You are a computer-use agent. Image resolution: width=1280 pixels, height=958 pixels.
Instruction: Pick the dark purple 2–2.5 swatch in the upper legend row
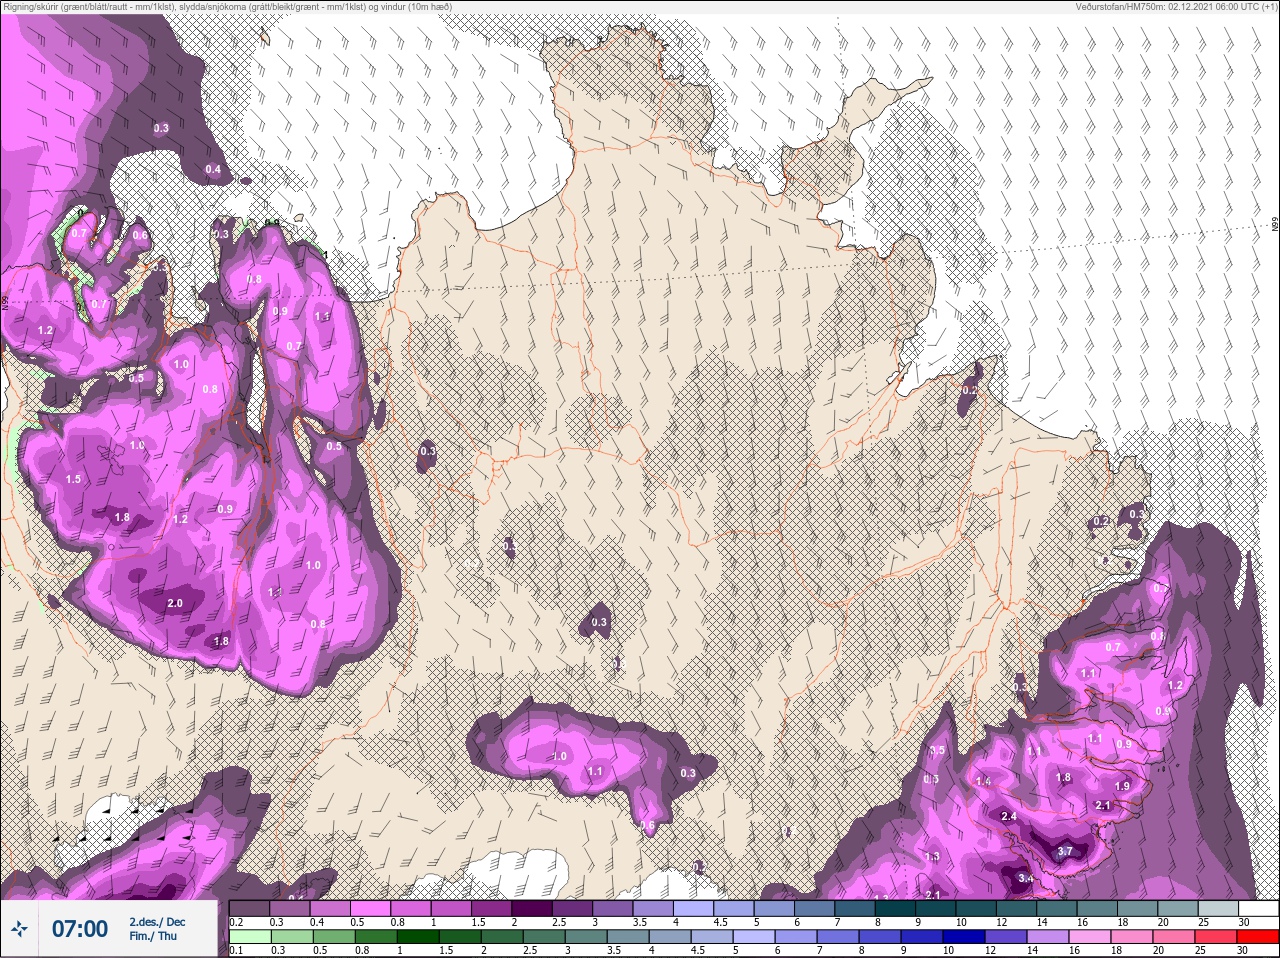[x=531, y=908]
